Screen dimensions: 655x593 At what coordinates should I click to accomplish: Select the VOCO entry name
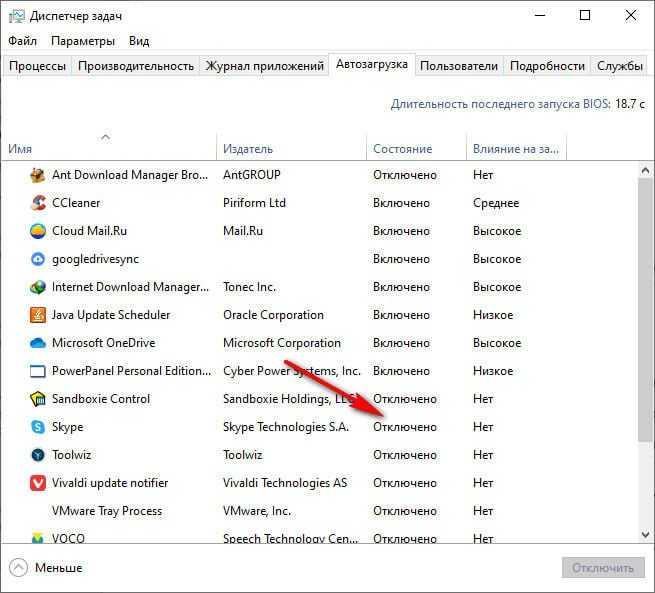click(x=69, y=538)
